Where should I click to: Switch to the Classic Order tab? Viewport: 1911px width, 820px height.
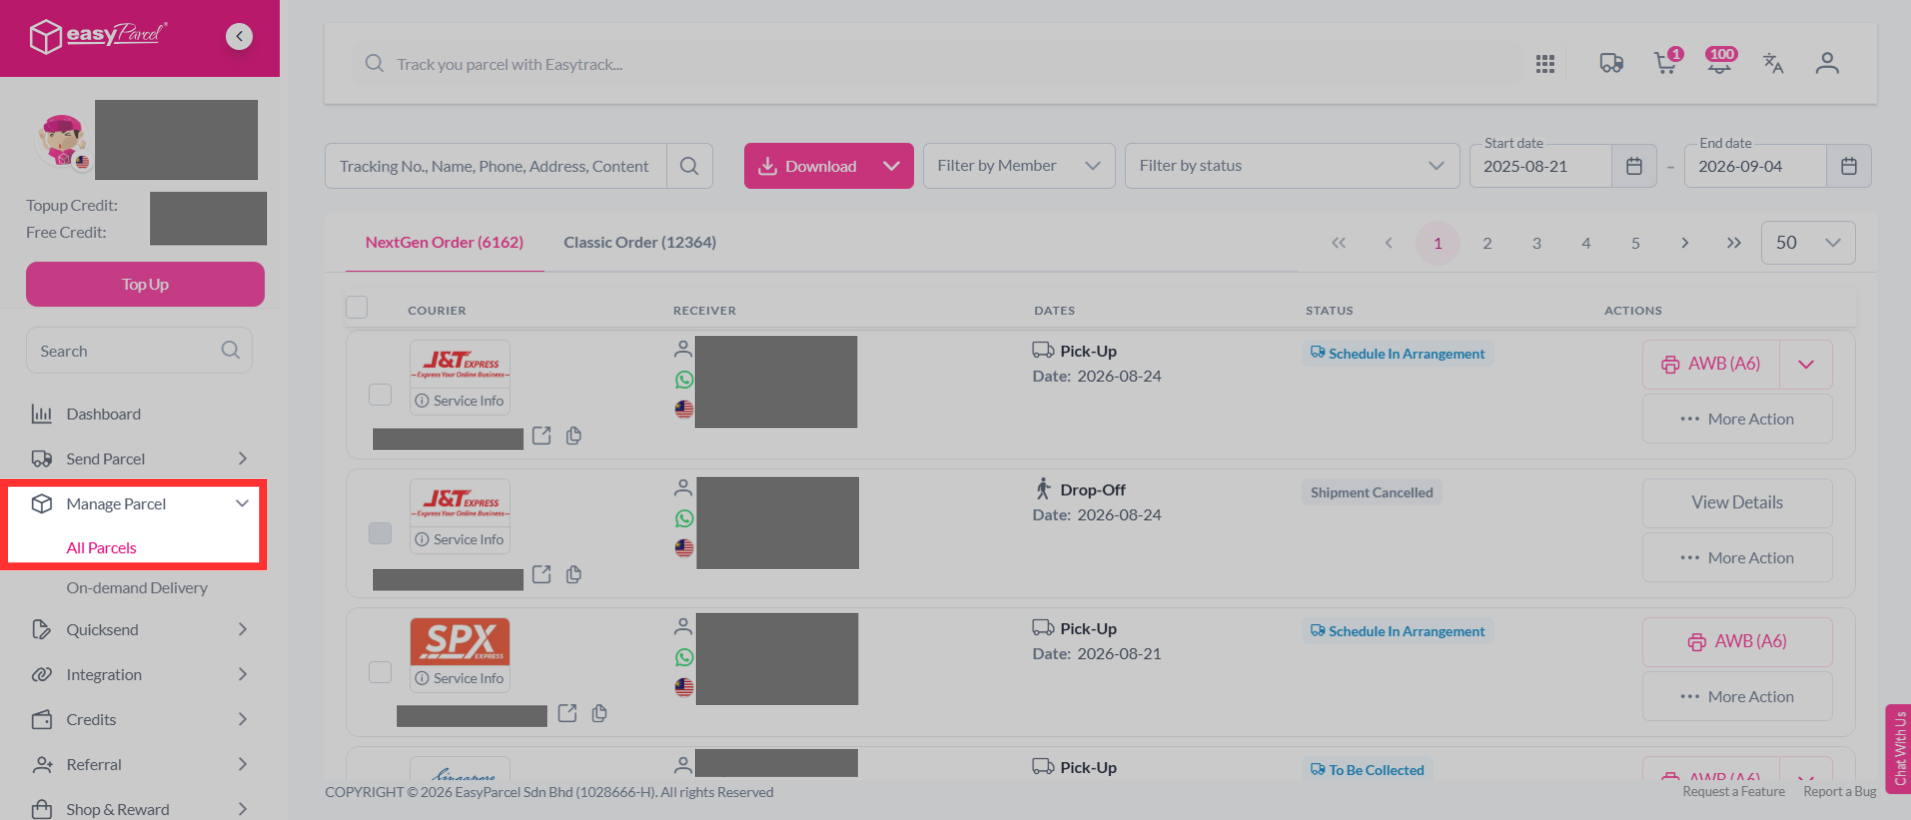[x=640, y=242]
